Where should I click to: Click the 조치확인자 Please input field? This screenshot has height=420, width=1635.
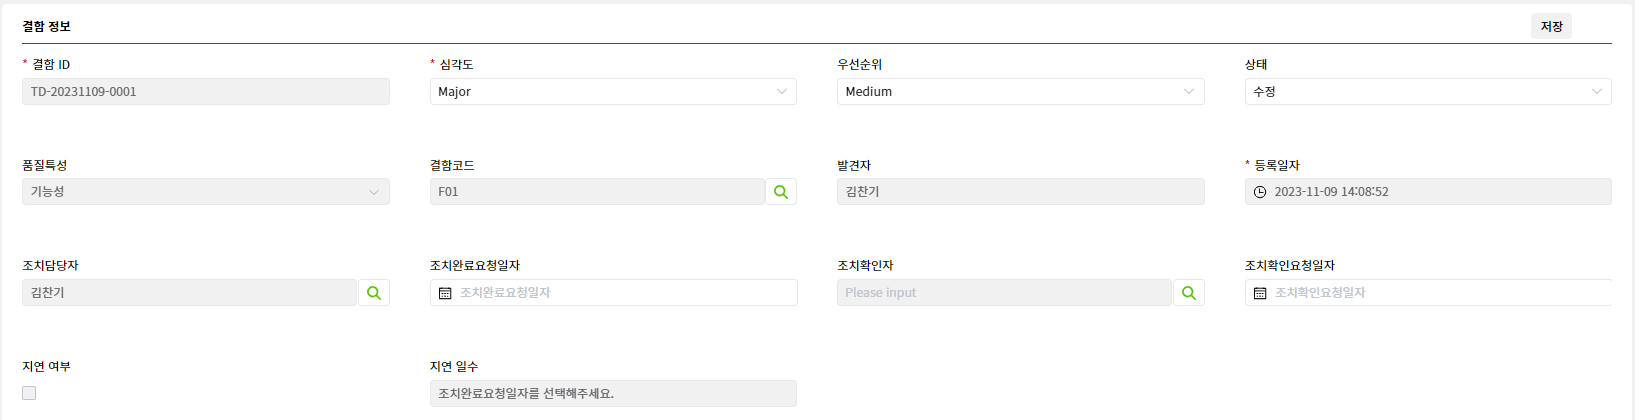(x=1005, y=293)
